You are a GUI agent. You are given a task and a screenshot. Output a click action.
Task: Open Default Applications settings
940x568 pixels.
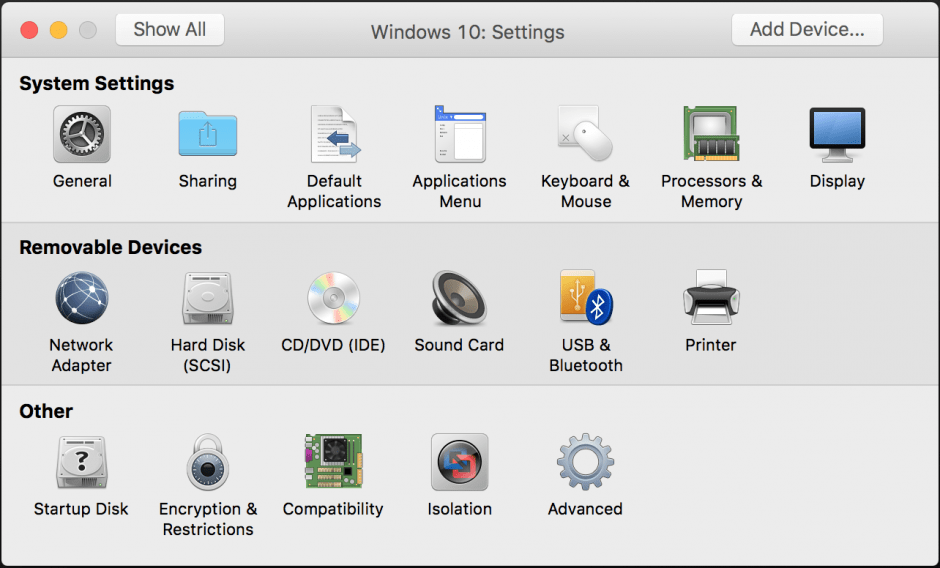click(x=335, y=134)
